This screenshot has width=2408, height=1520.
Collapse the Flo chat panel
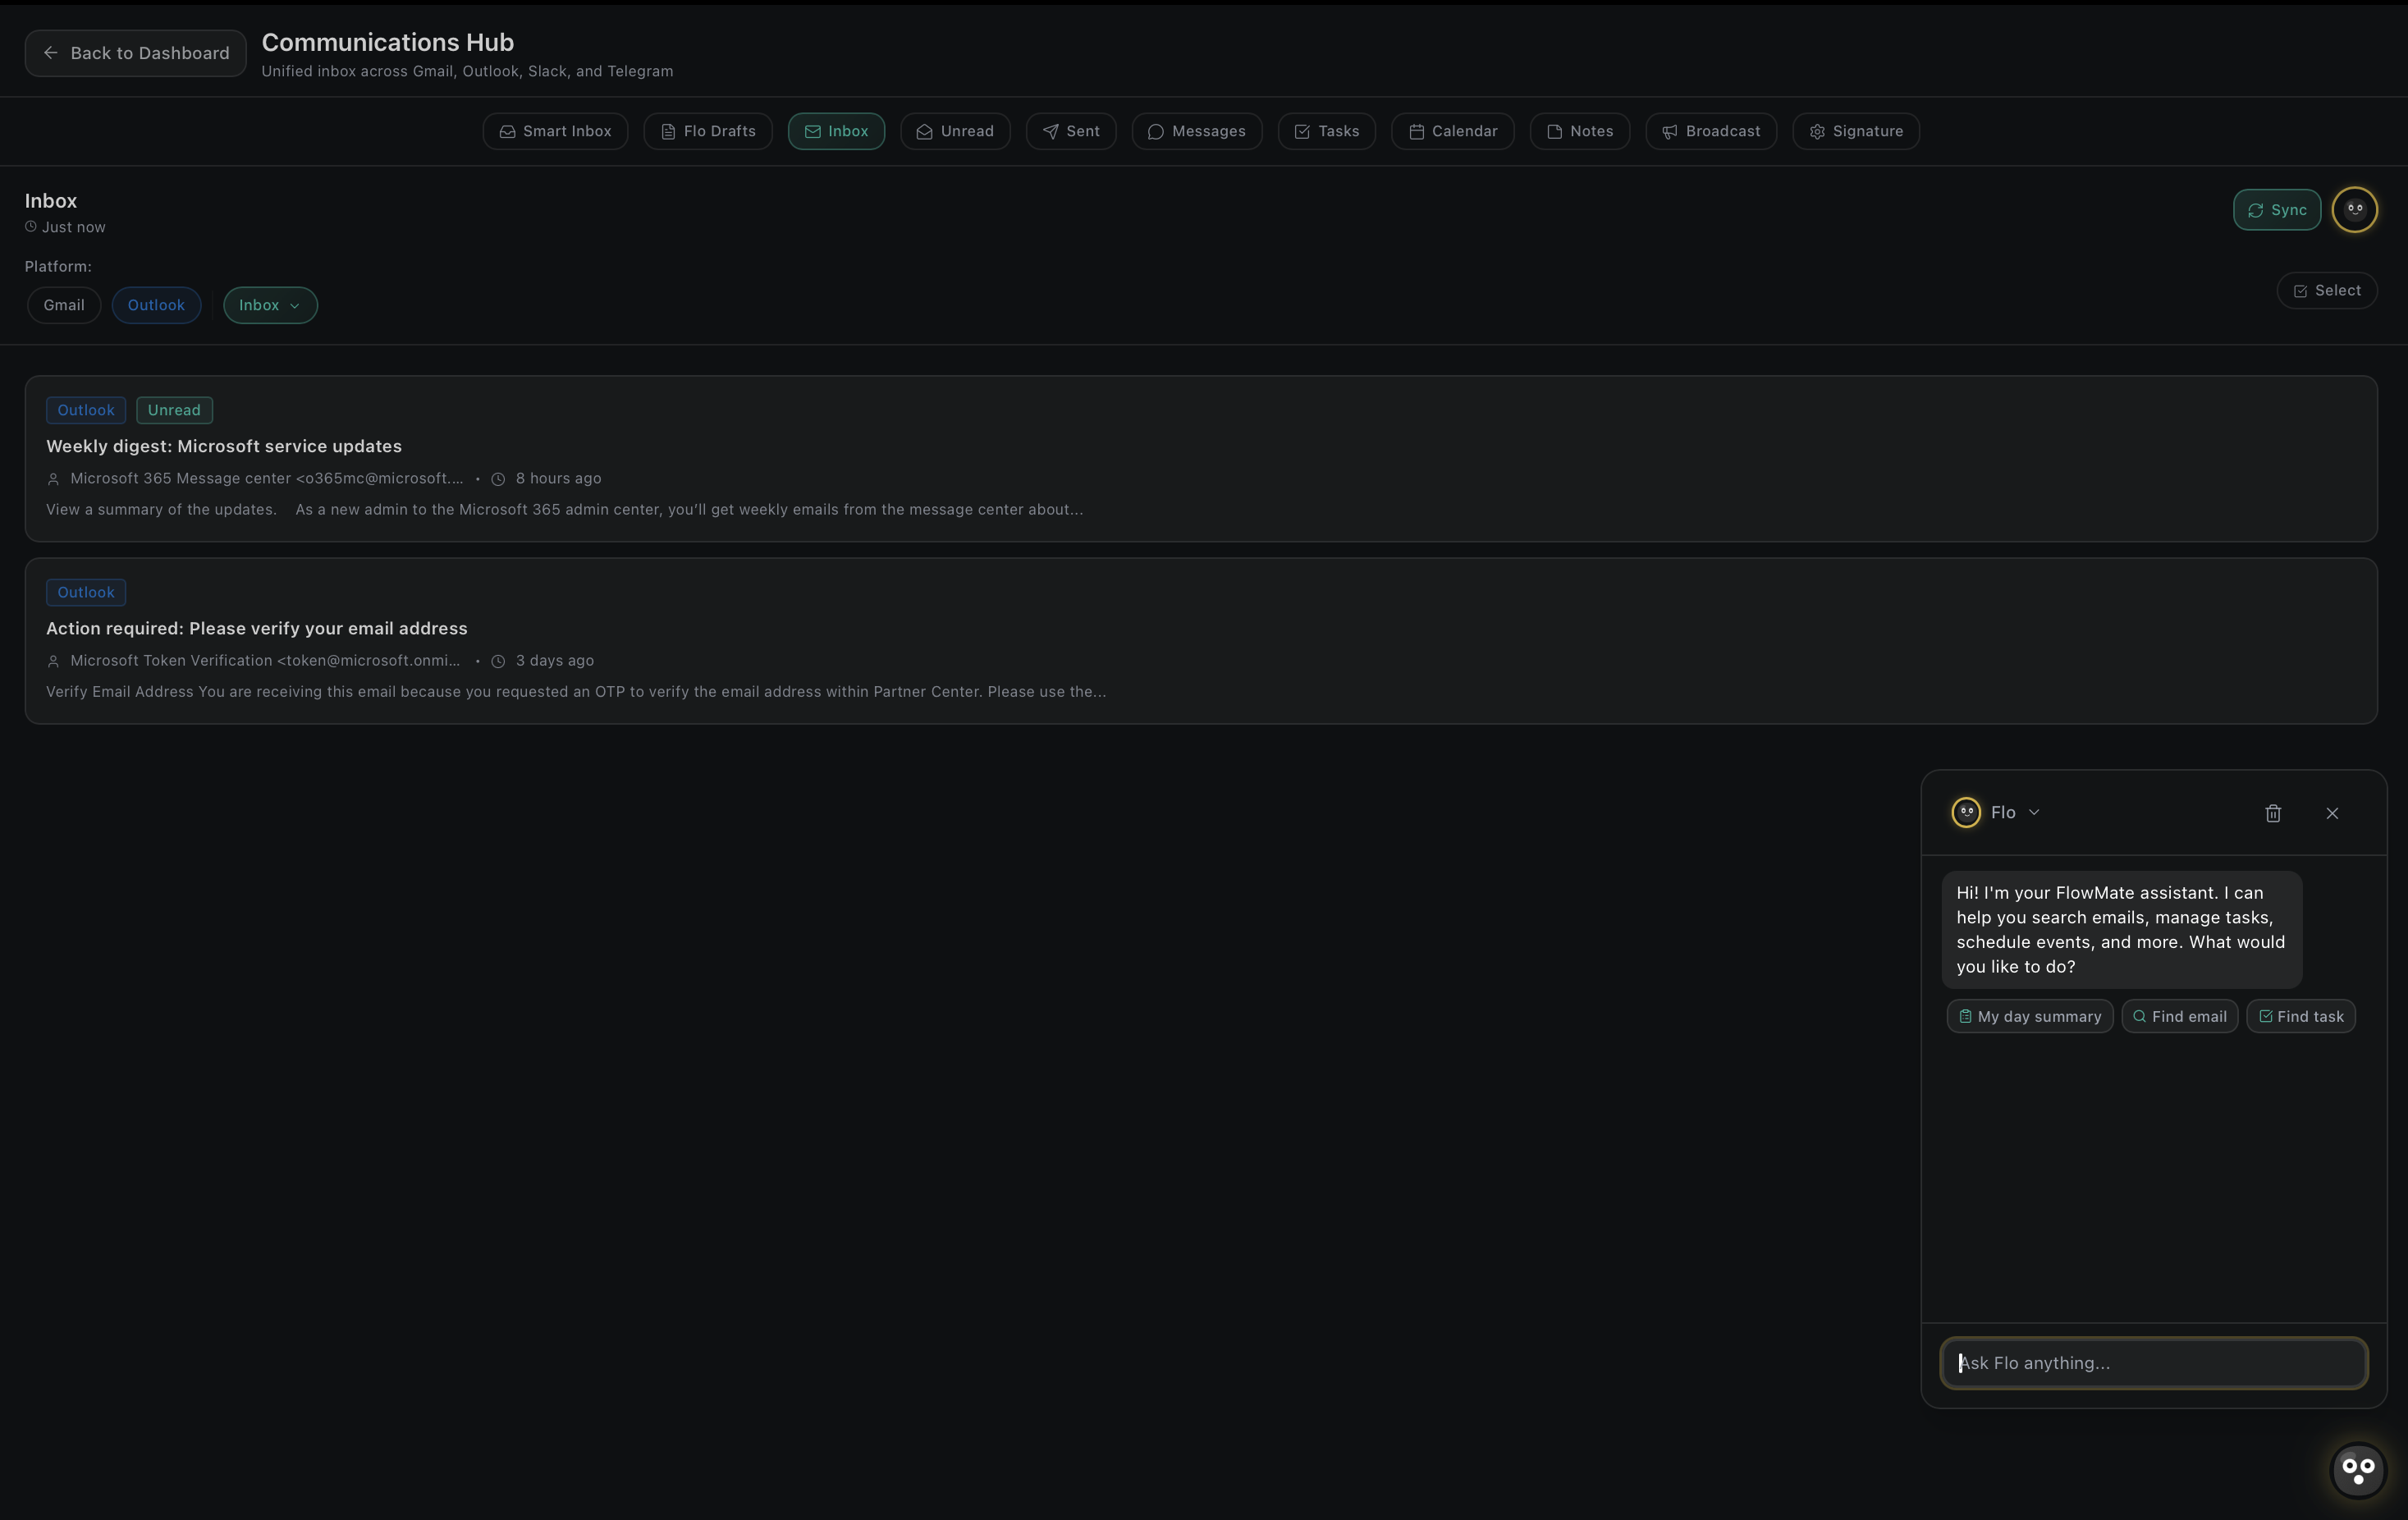2332,813
